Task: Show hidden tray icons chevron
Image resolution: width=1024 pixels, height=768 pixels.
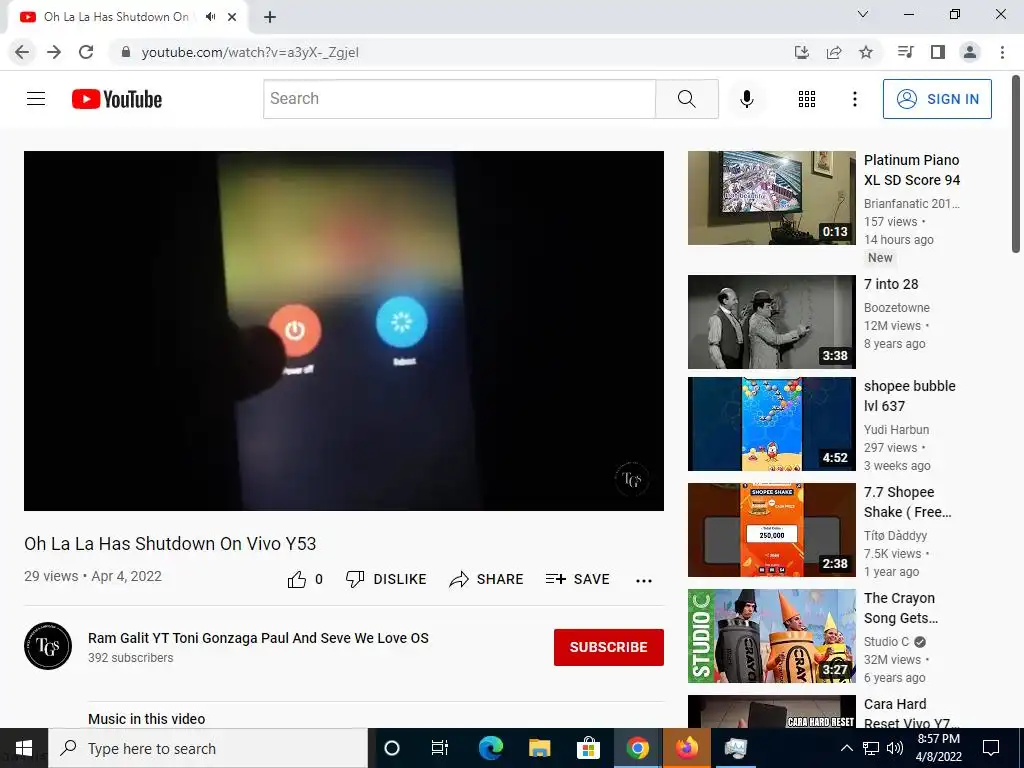Action: pyautogui.click(x=846, y=748)
